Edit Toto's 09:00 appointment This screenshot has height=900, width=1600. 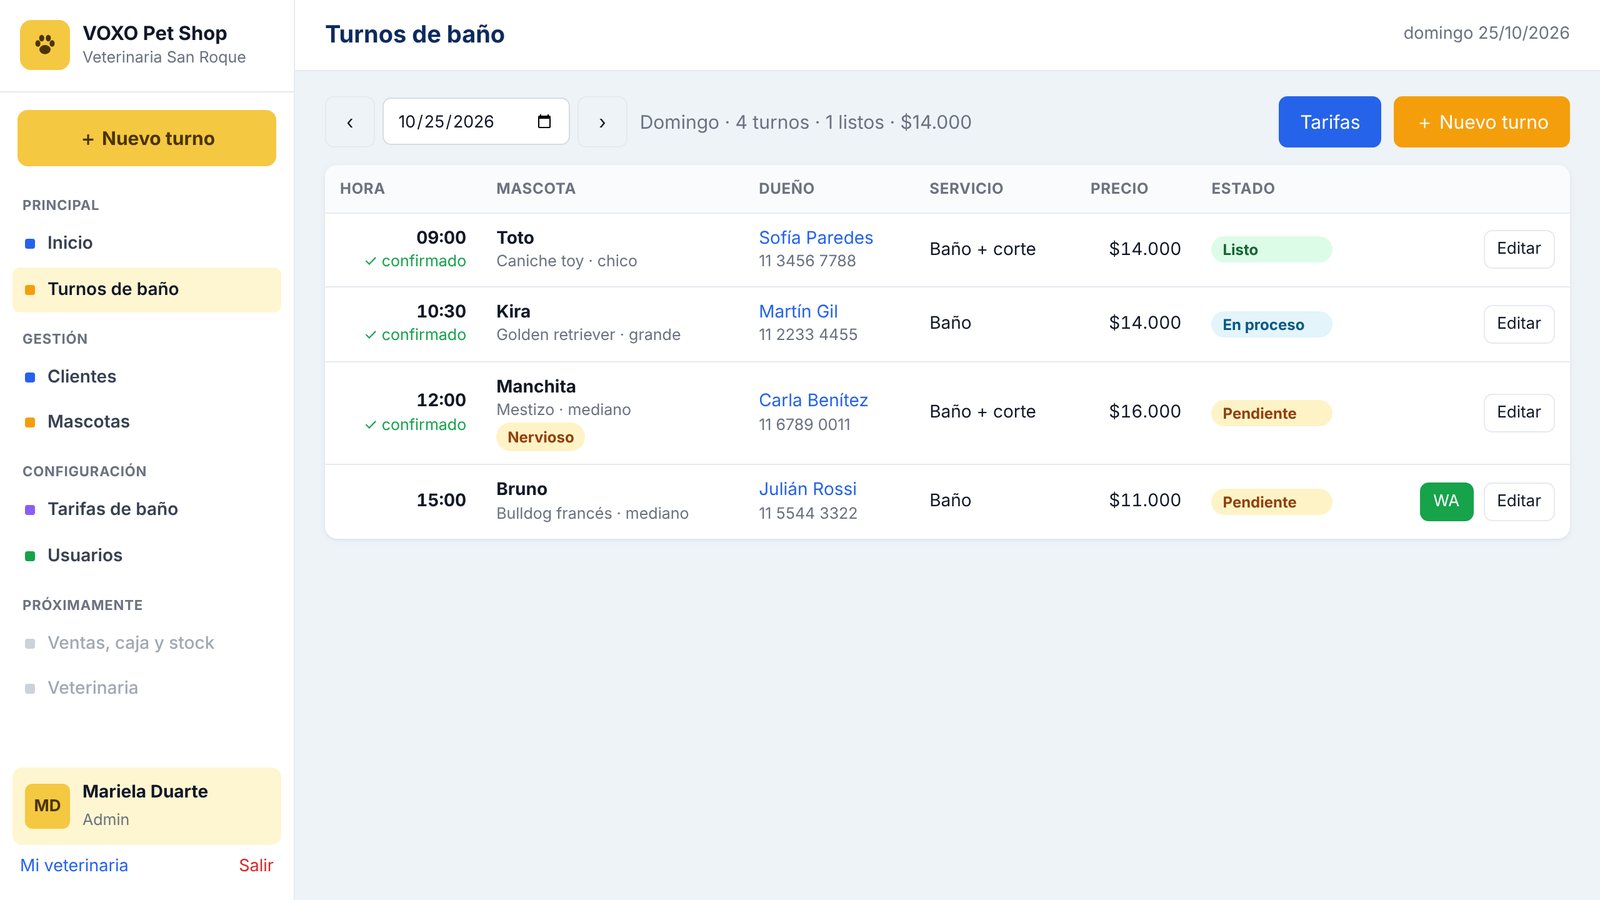click(1518, 249)
